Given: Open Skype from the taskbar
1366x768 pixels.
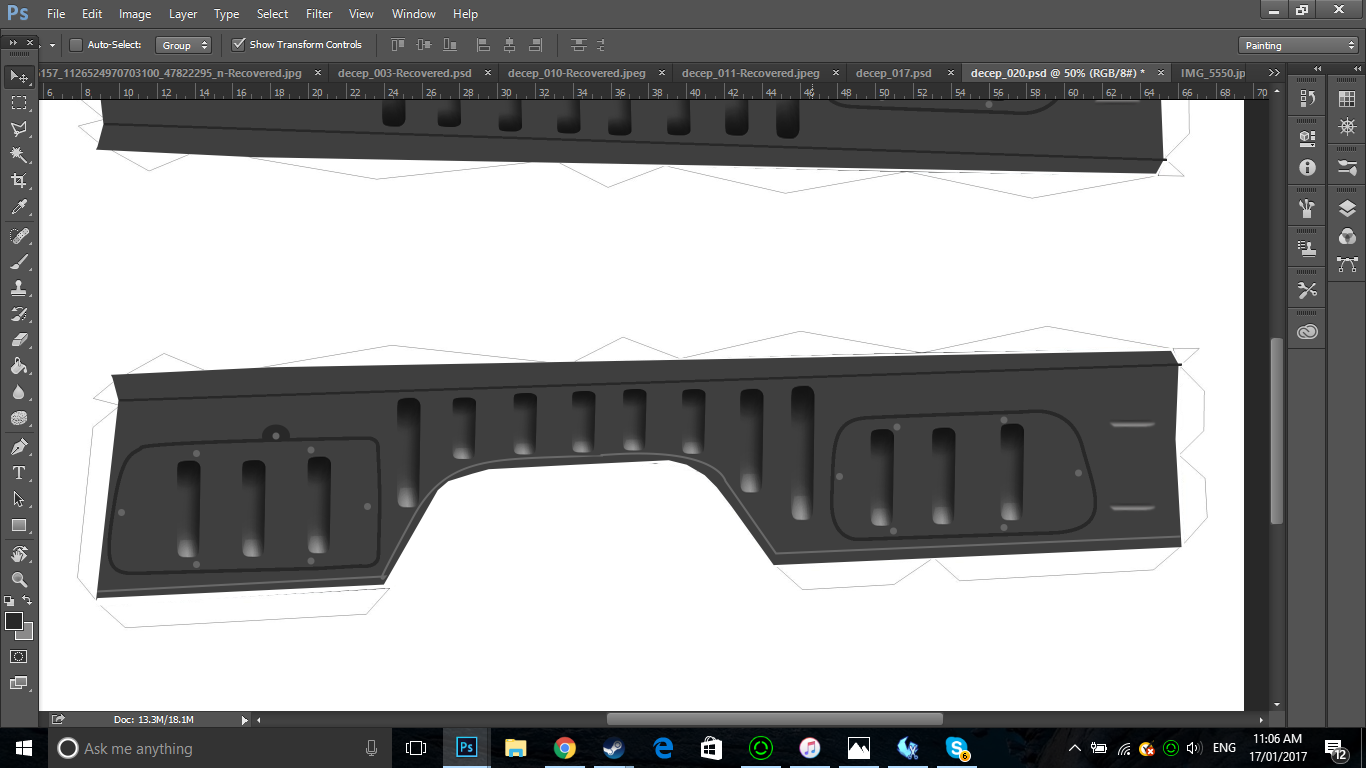Looking at the screenshot, I should tap(957, 748).
